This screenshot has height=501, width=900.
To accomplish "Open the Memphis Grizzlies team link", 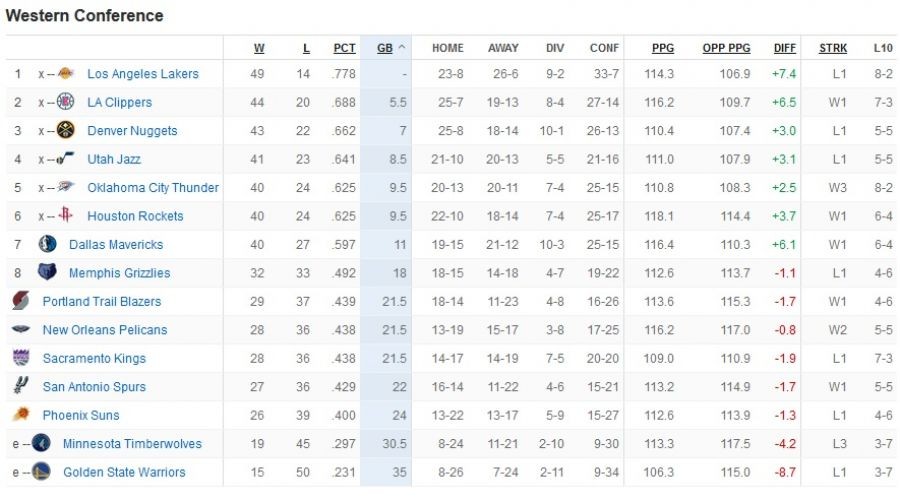I will point(119,273).
